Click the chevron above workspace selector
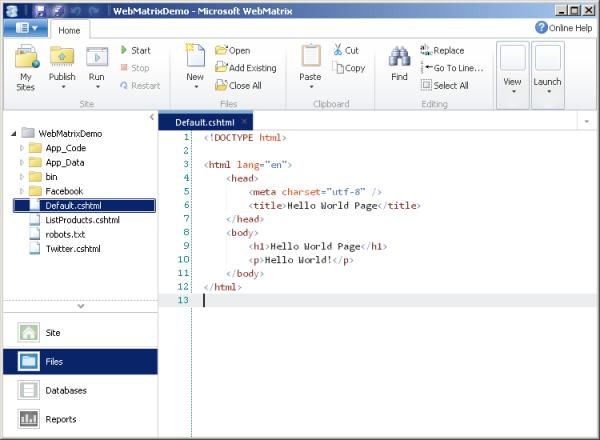This screenshot has height=440, width=600. click(81, 306)
